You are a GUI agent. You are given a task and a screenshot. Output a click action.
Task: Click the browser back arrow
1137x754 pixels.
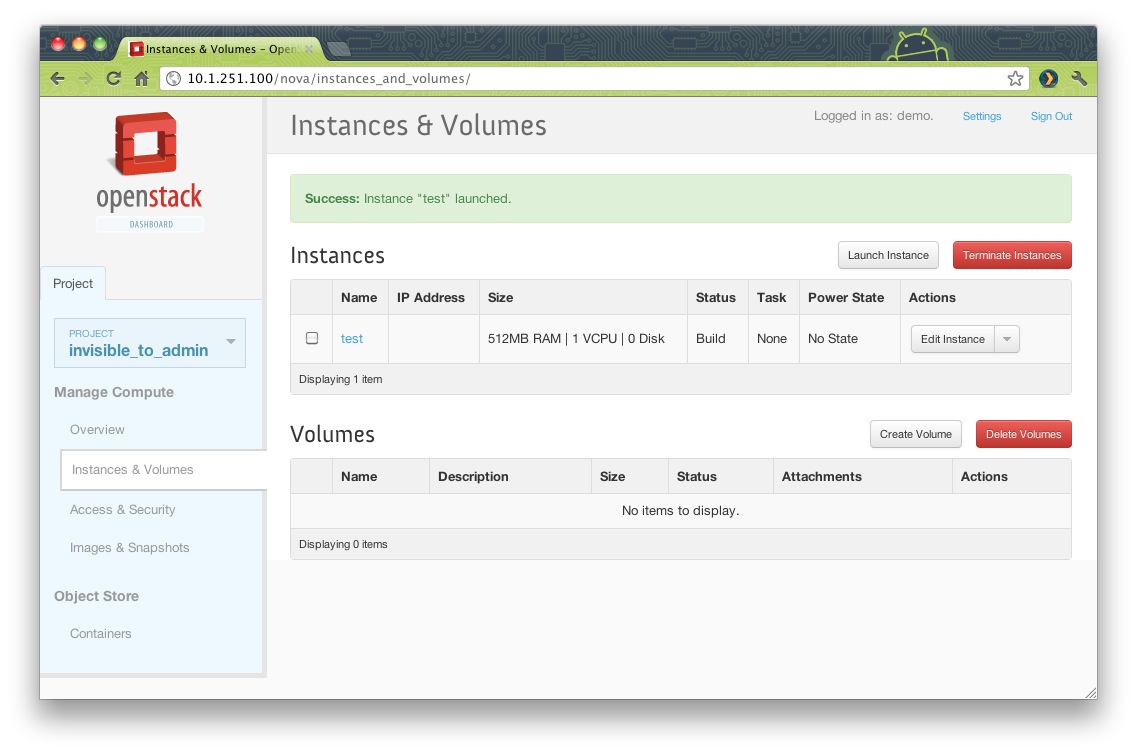[57, 77]
